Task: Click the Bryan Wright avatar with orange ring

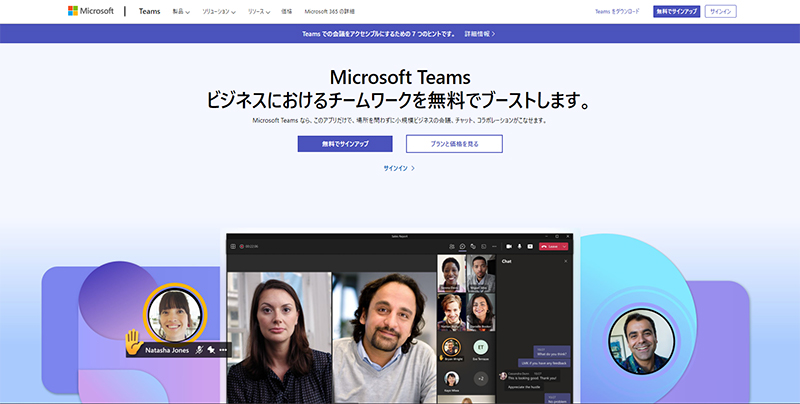Action: pos(451,347)
